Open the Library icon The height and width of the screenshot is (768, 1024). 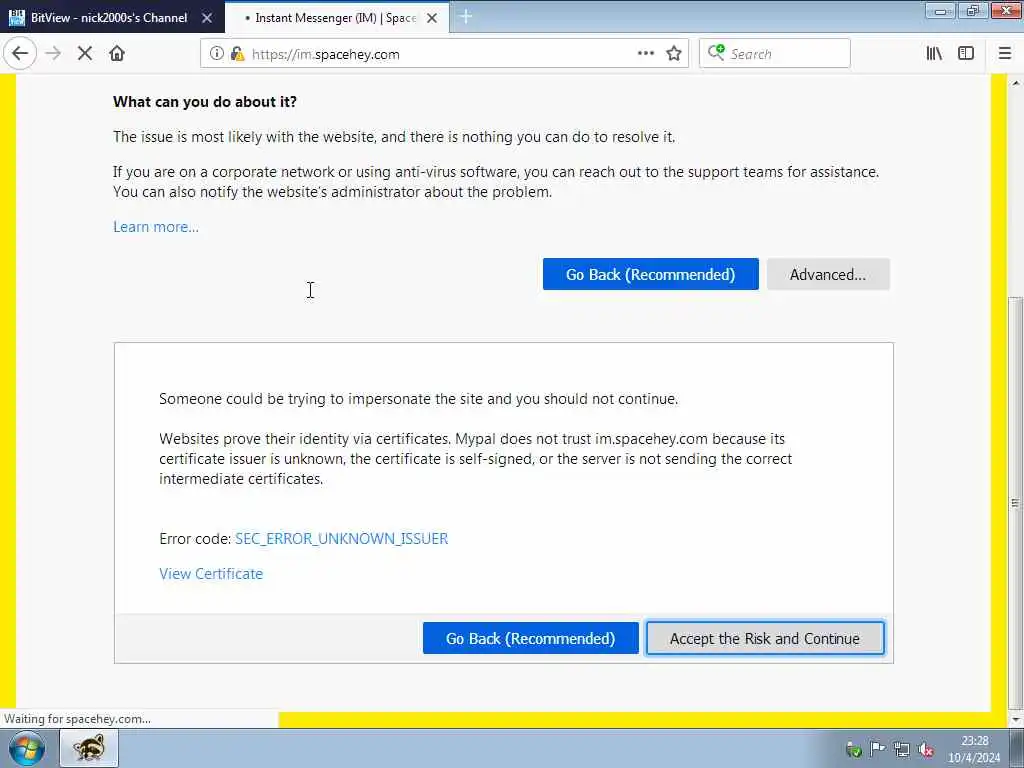[935, 54]
